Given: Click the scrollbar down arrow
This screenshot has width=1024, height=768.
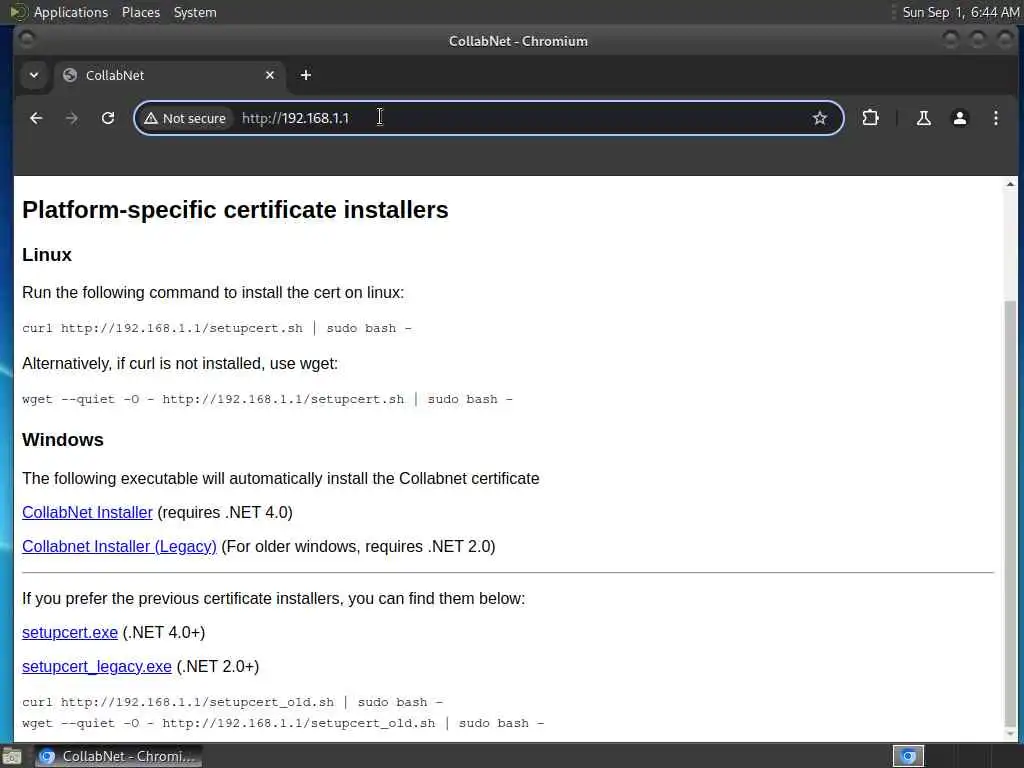Looking at the screenshot, I should (1010, 734).
